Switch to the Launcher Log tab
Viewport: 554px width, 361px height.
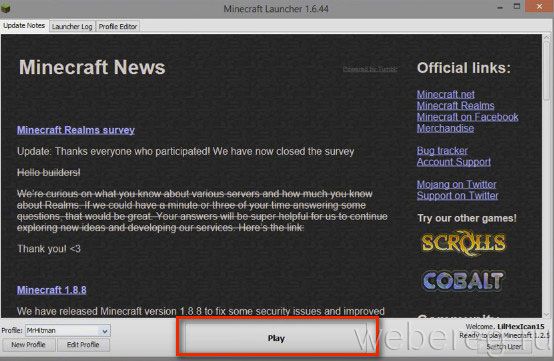click(72, 26)
